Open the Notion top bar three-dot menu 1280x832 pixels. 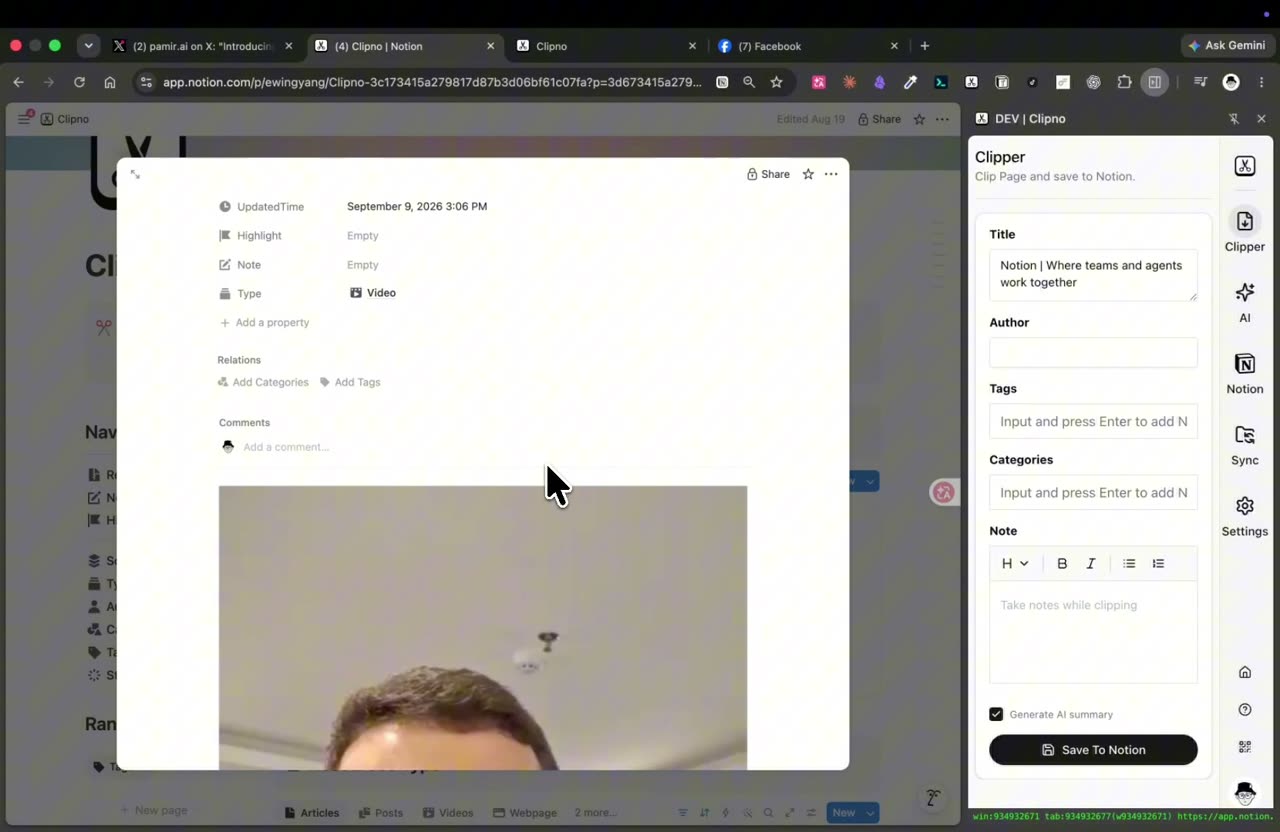942,119
